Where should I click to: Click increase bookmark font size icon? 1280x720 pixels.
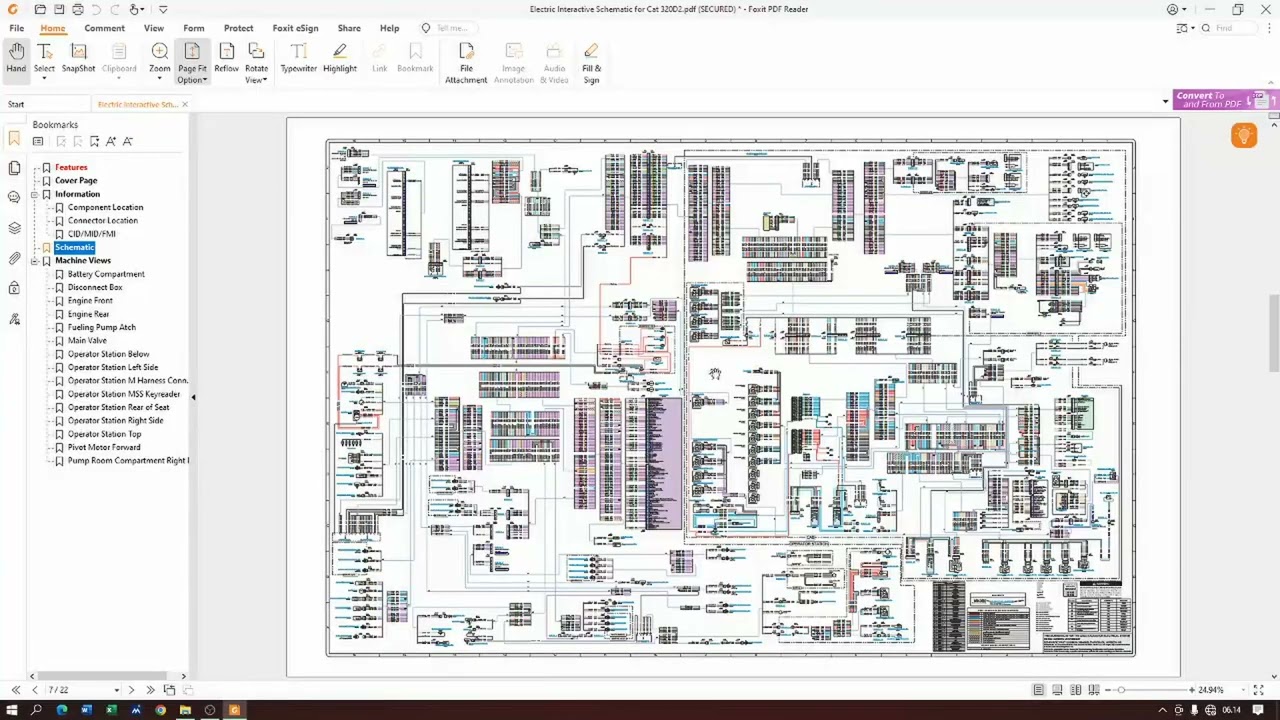coord(111,141)
